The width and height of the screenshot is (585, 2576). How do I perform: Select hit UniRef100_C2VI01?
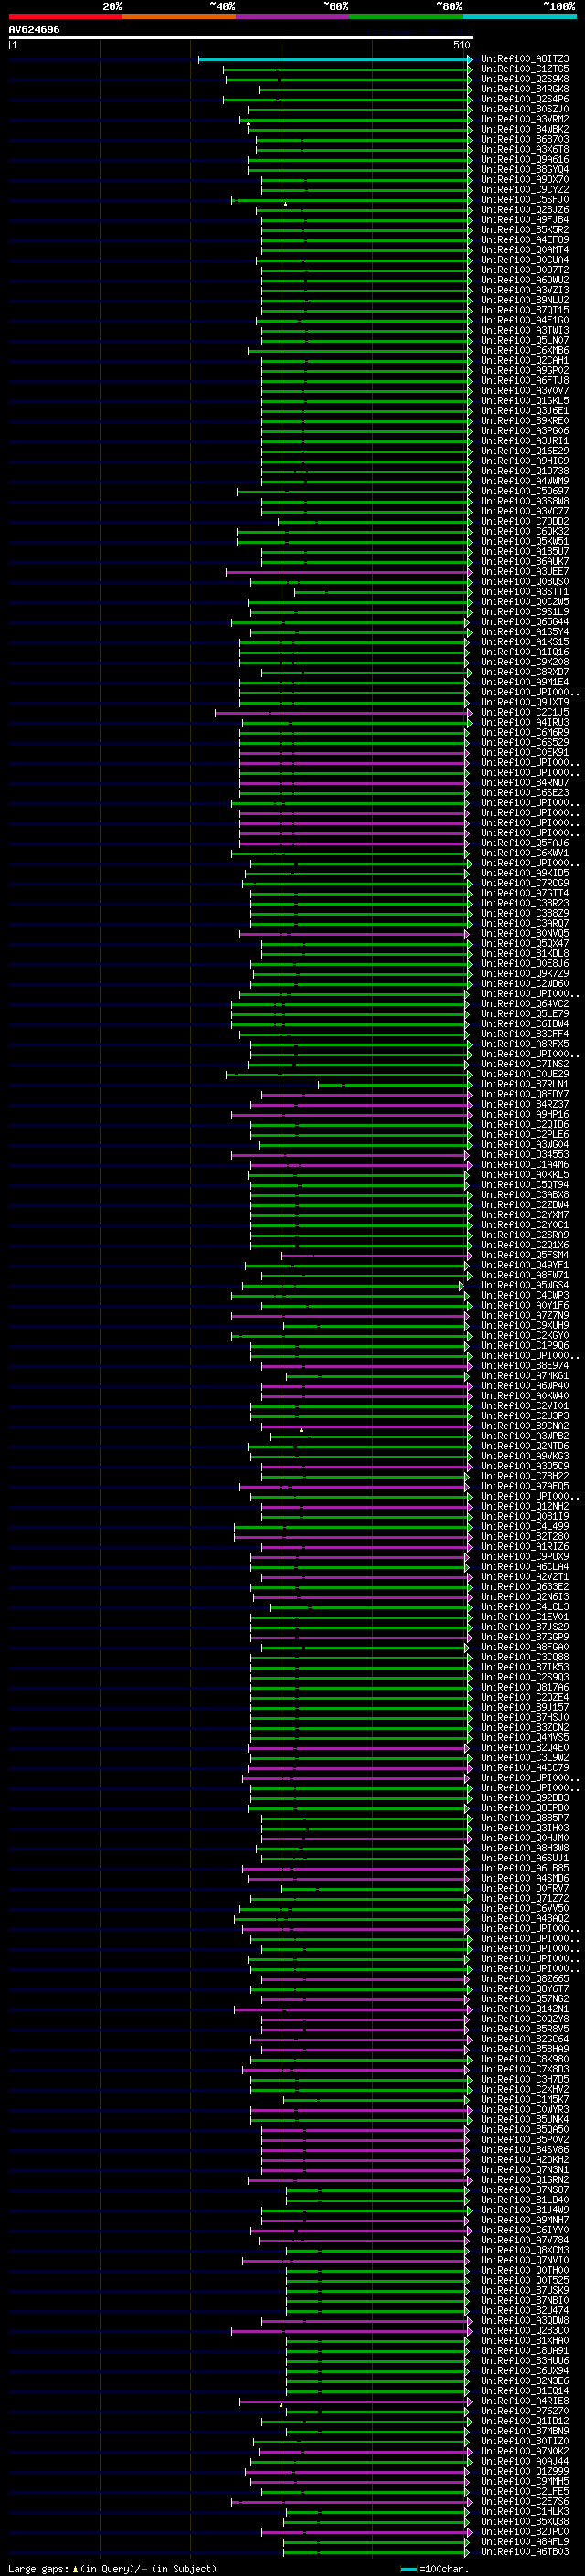click(525, 1405)
